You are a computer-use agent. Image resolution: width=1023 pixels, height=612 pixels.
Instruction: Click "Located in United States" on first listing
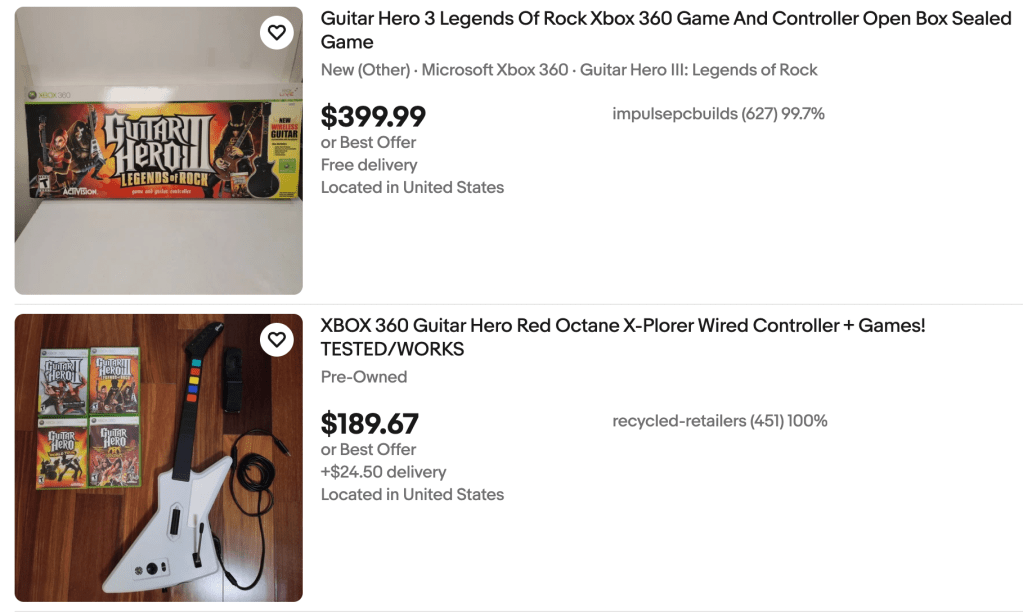[x=412, y=187]
